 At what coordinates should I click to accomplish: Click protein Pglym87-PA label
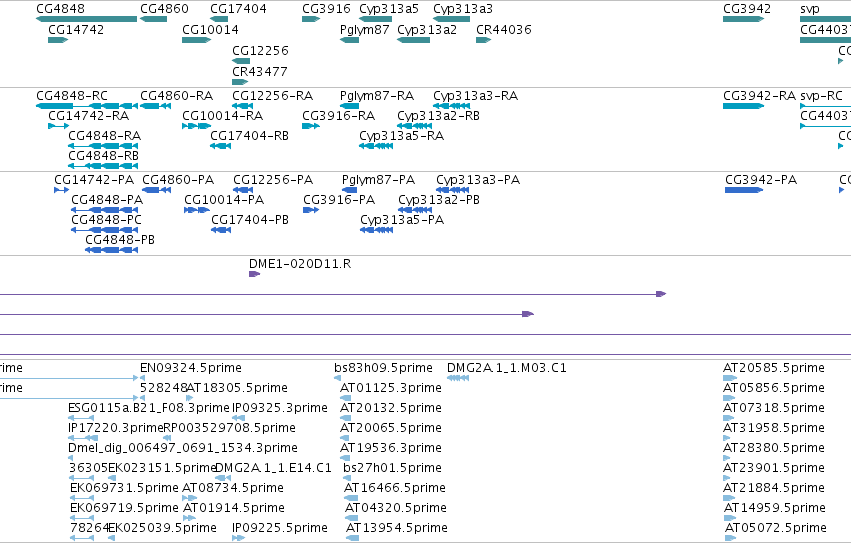(x=378, y=180)
